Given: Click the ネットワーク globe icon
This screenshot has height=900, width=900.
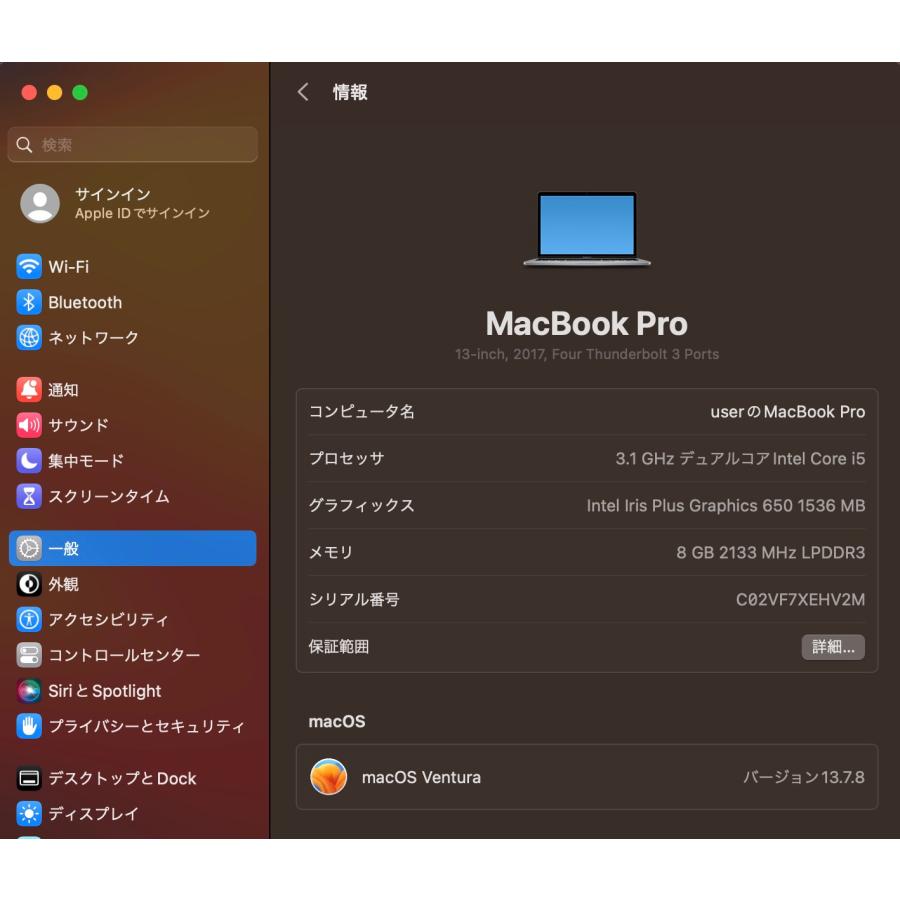Looking at the screenshot, I should coord(29,338).
